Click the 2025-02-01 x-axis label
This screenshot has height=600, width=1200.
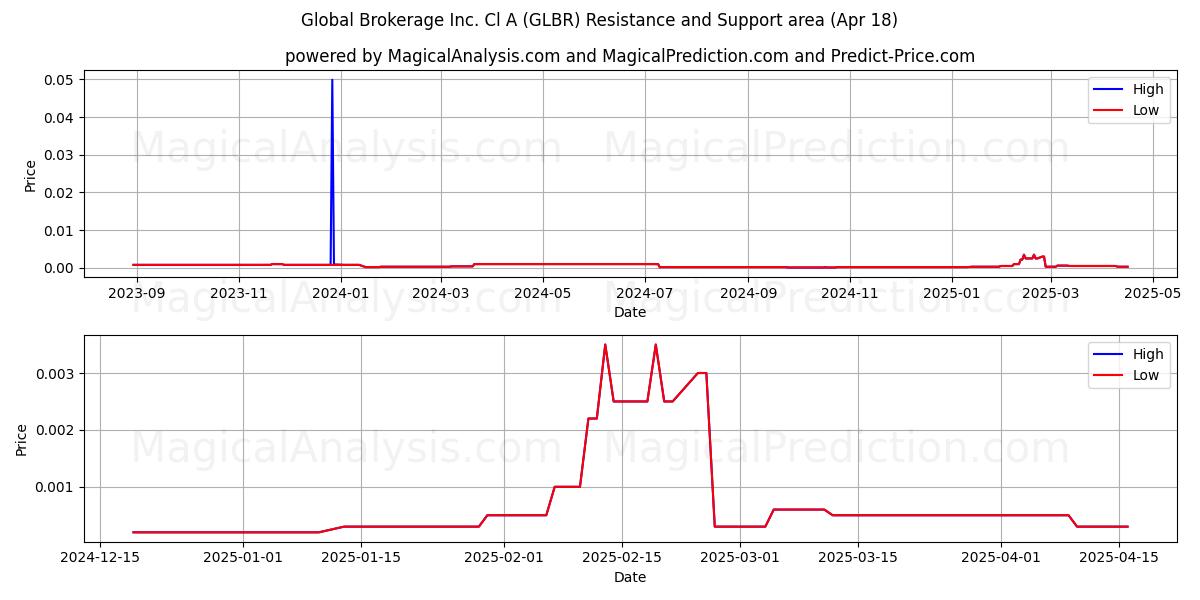504,558
